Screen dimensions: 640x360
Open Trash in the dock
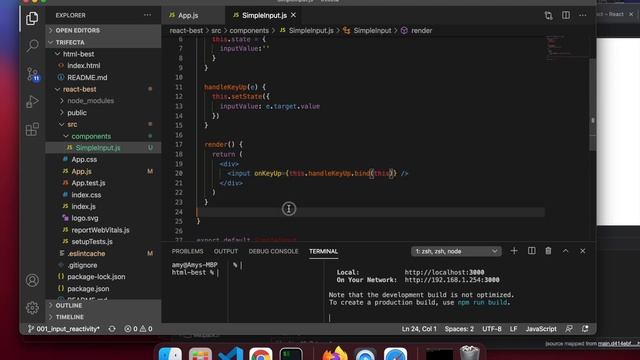click(x=469, y=353)
